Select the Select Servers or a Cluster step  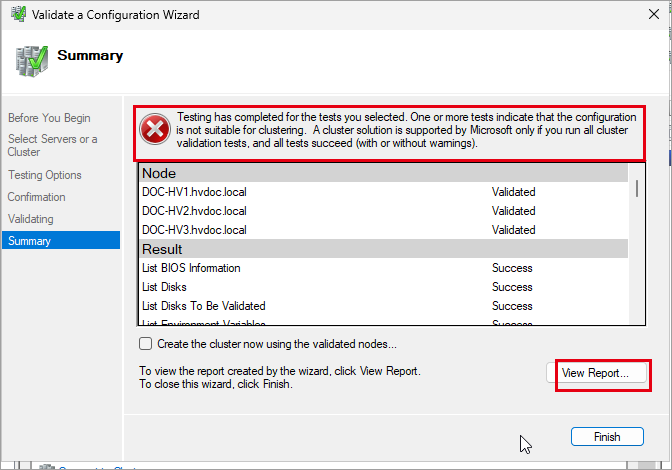[53, 145]
